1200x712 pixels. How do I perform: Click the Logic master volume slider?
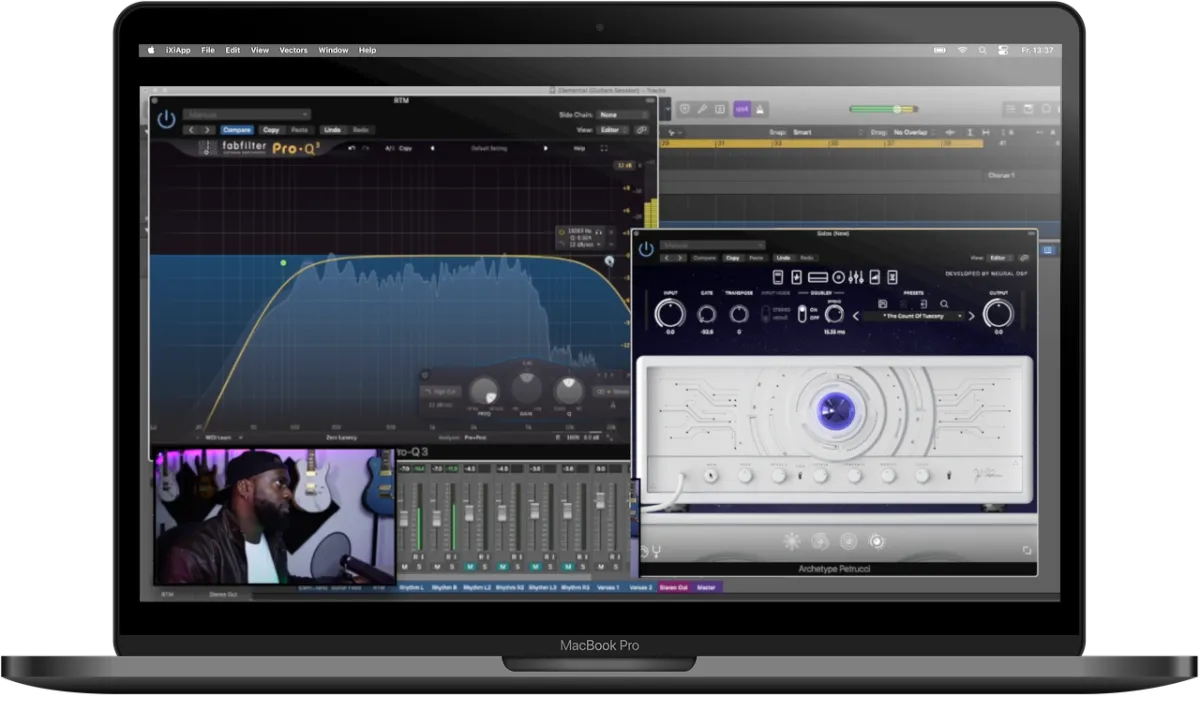click(x=883, y=108)
